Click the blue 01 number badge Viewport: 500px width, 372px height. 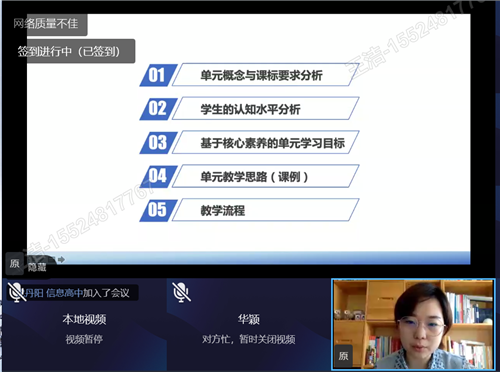pyautogui.click(x=158, y=75)
